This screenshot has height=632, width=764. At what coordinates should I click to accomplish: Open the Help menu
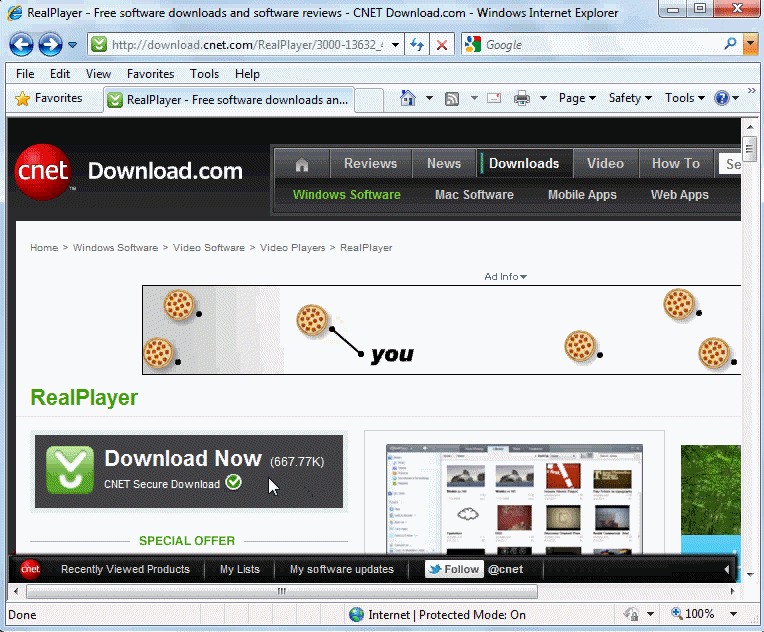pyautogui.click(x=247, y=74)
